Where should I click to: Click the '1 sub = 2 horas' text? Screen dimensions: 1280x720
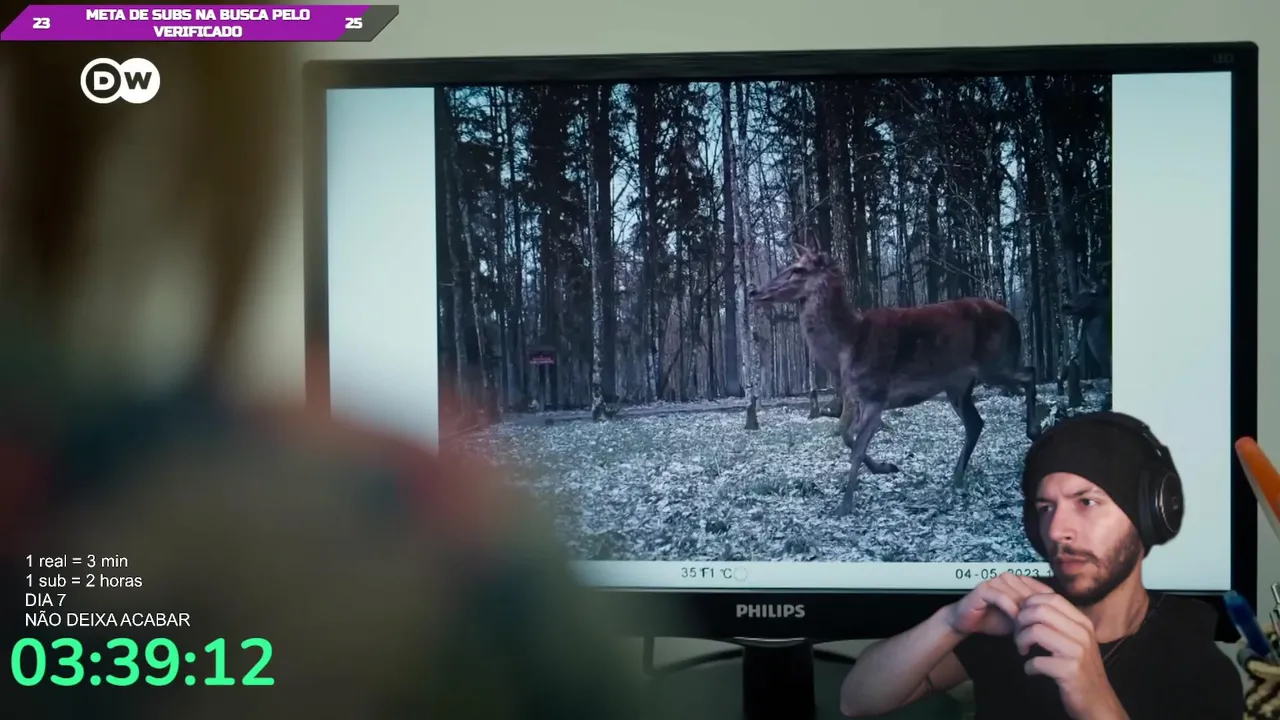(84, 581)
